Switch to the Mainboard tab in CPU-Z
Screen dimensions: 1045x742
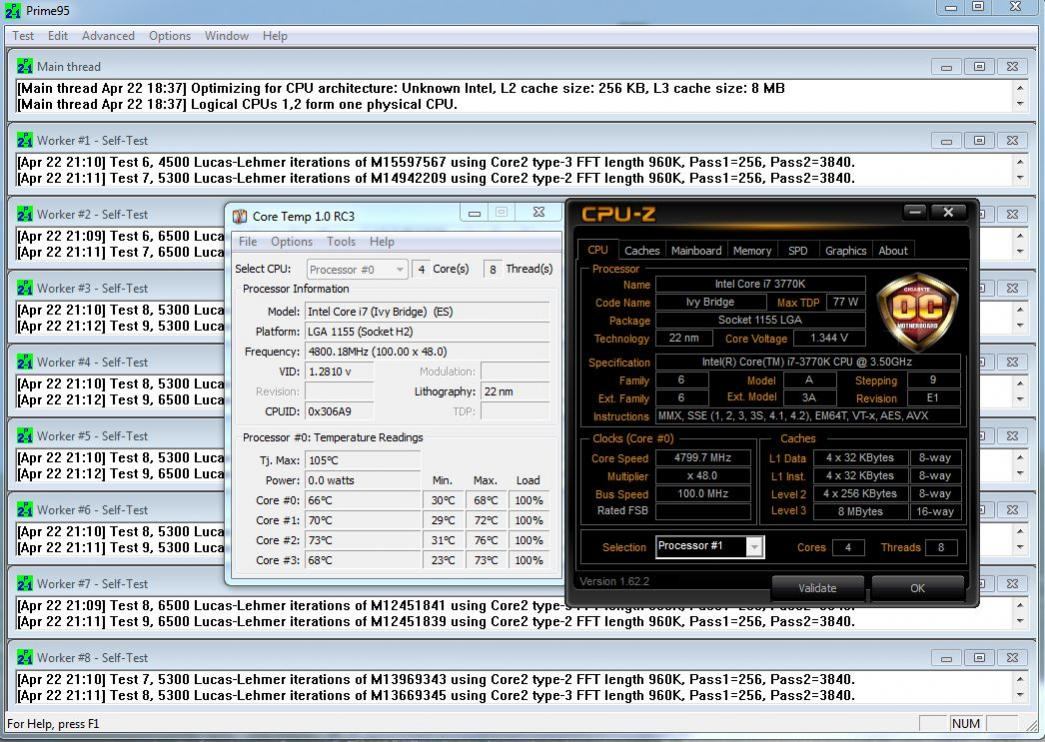tap(696, 251)
